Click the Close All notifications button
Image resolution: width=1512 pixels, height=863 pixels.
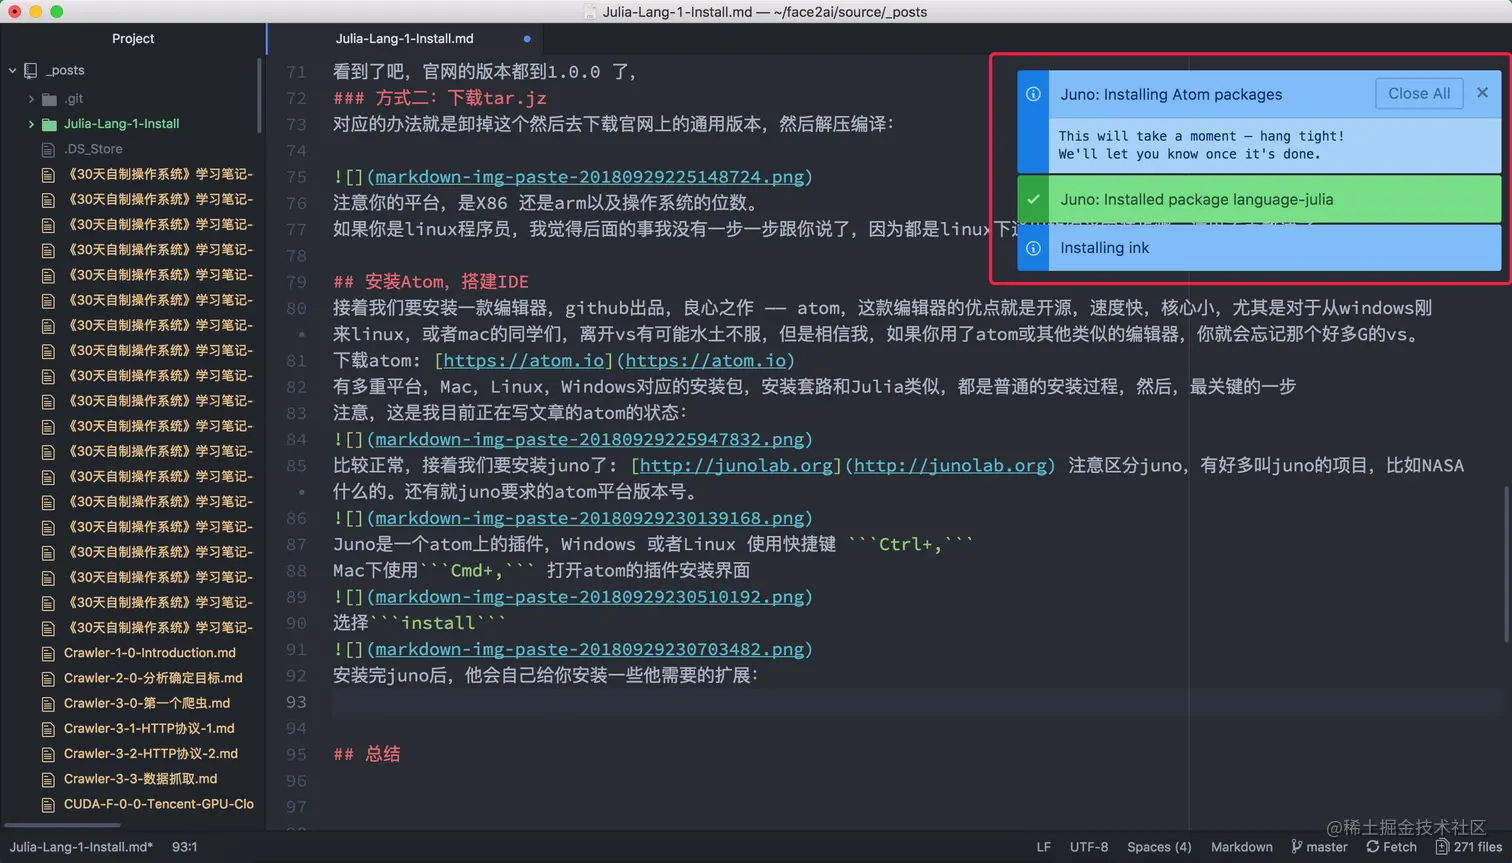pos(1418,93)
